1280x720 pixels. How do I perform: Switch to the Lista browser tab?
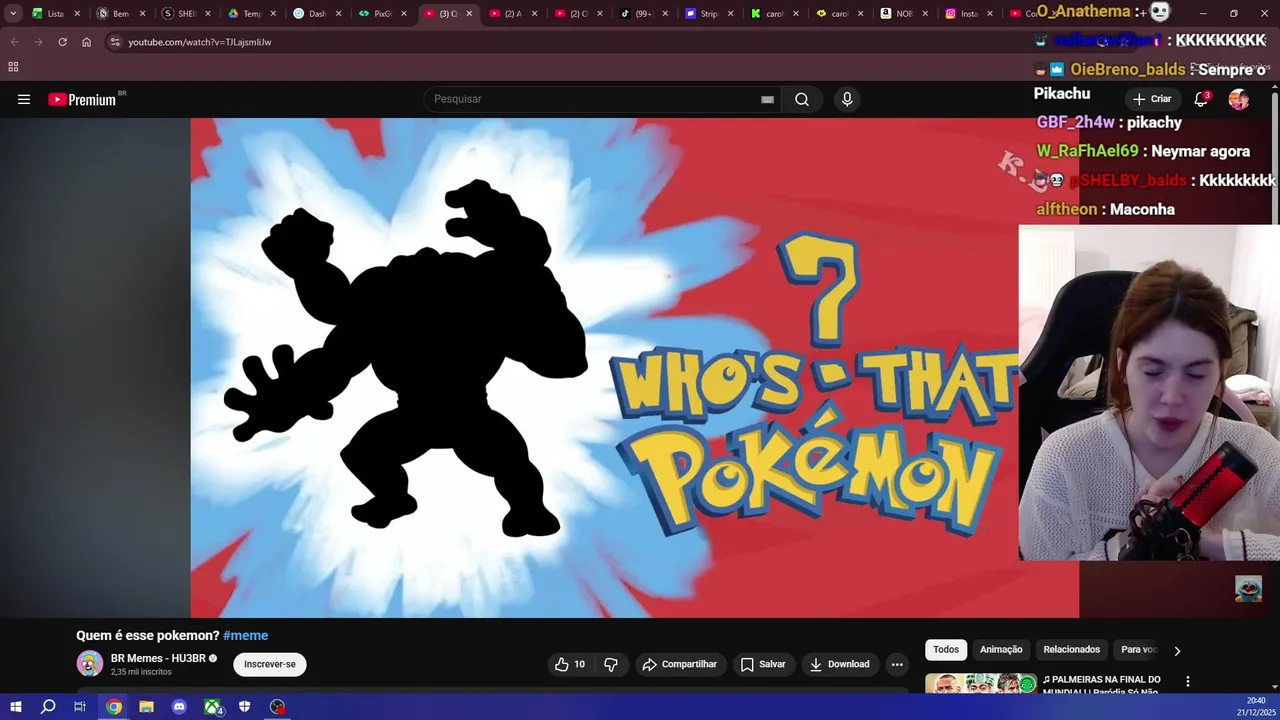(x=55, y=14)
